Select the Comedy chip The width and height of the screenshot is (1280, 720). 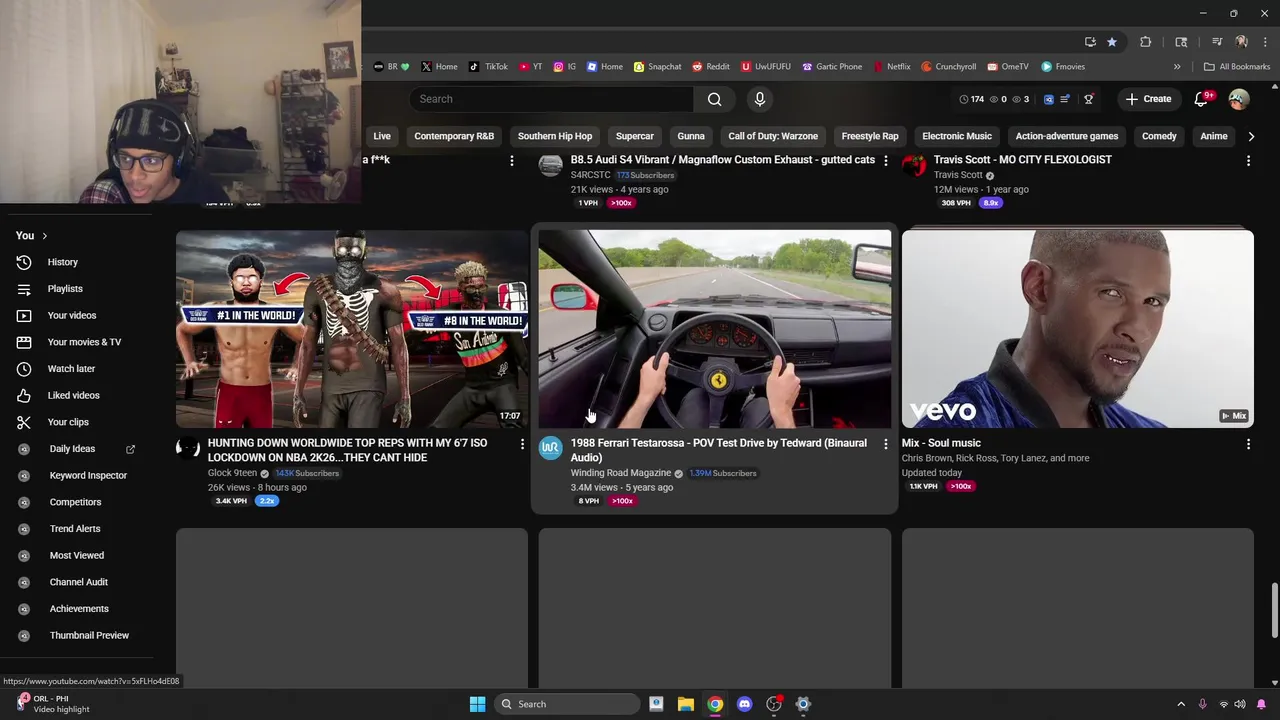coord(1159,136)
